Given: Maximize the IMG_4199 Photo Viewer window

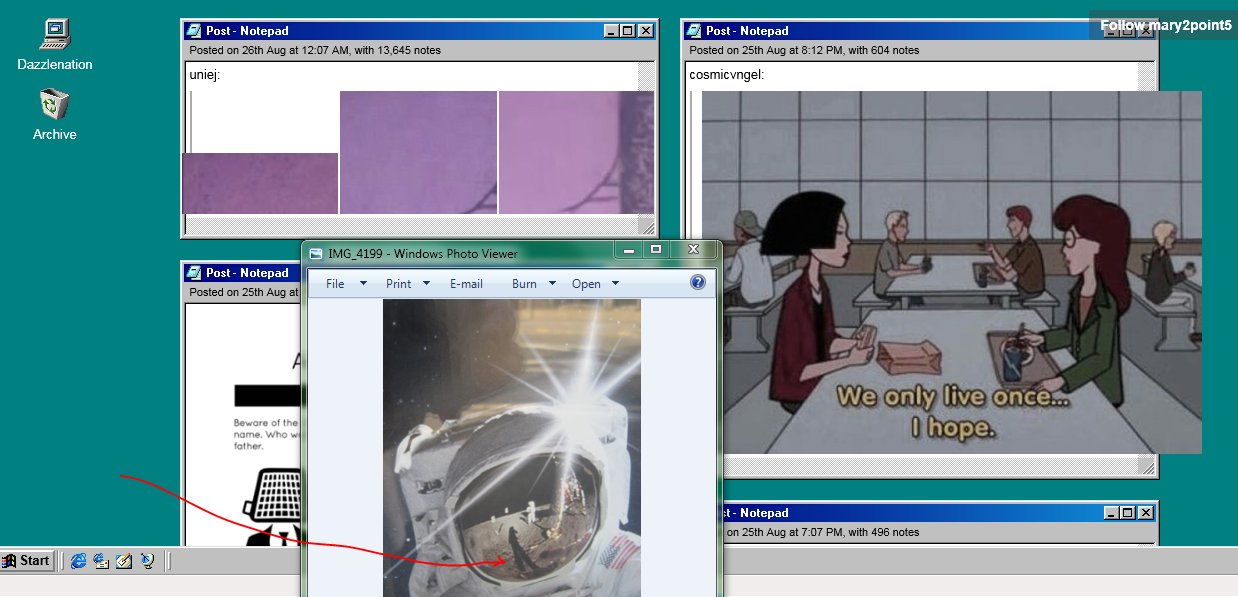Looking at the screenshot, I should click(x=656, y=249).
